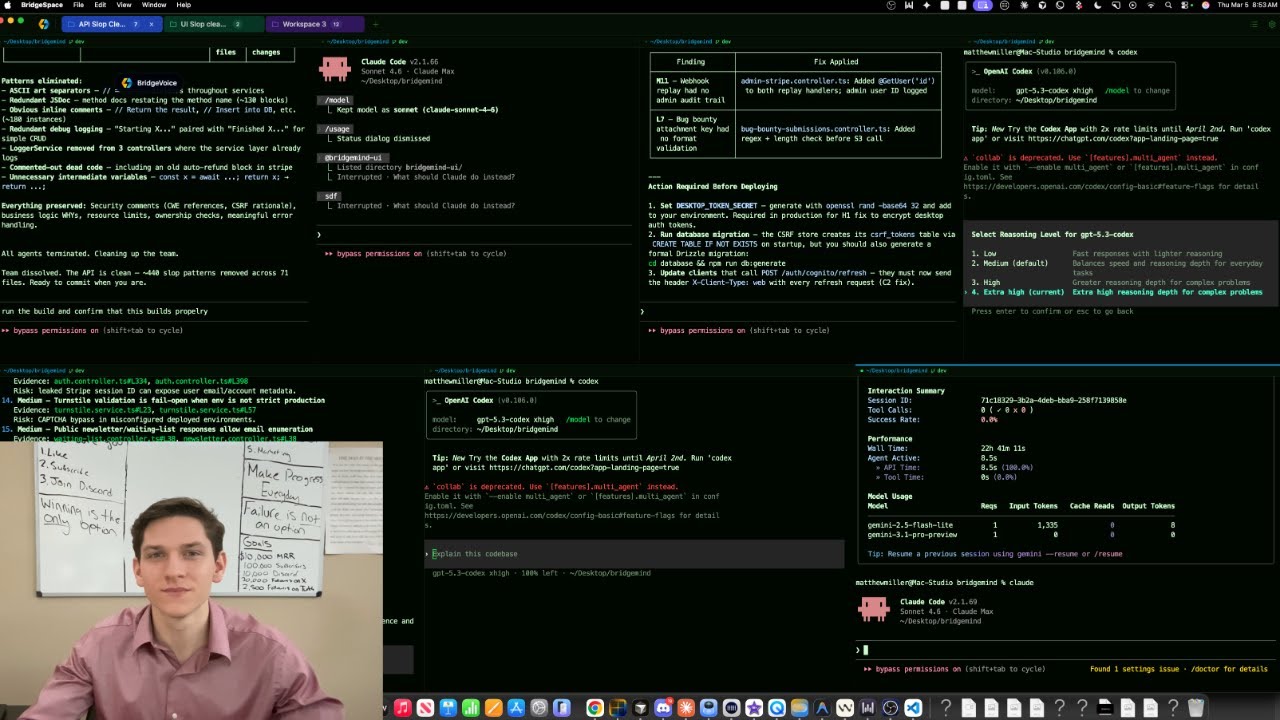
Task: Toggle Focus moon icon in menu bar
Action: (x=1098, y=5)
